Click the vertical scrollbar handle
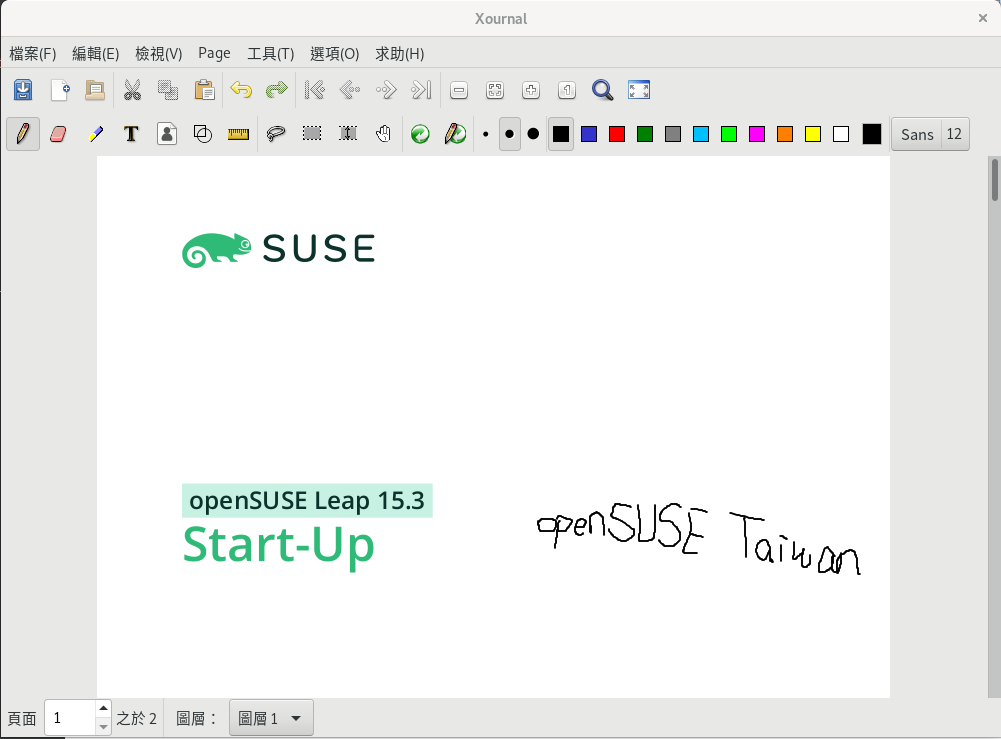Image resolution: width=1001 pixels, height=739 pixels. point(995,180)
